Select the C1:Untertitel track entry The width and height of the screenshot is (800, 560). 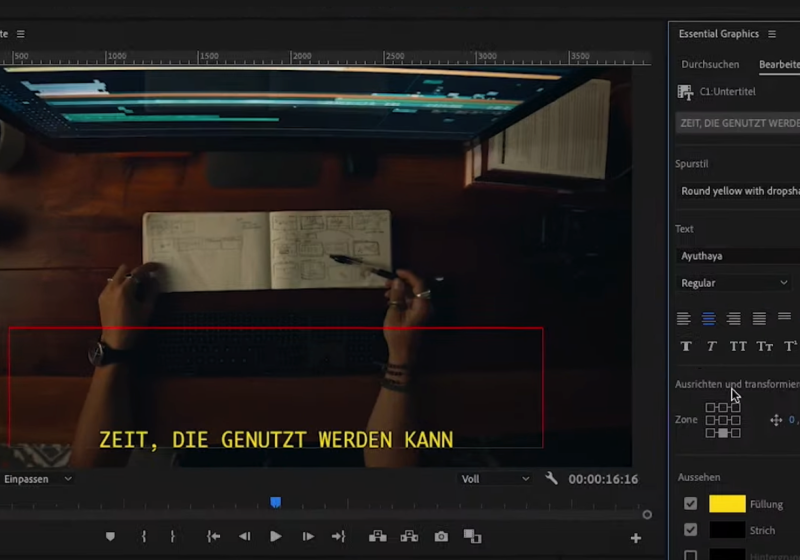tap(727, 92)
